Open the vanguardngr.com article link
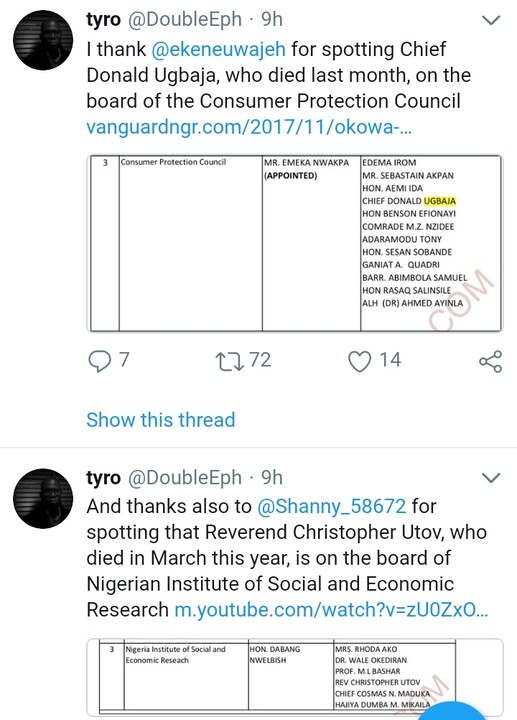The height and width of the screenshot is (720, 517). point(249,127)
